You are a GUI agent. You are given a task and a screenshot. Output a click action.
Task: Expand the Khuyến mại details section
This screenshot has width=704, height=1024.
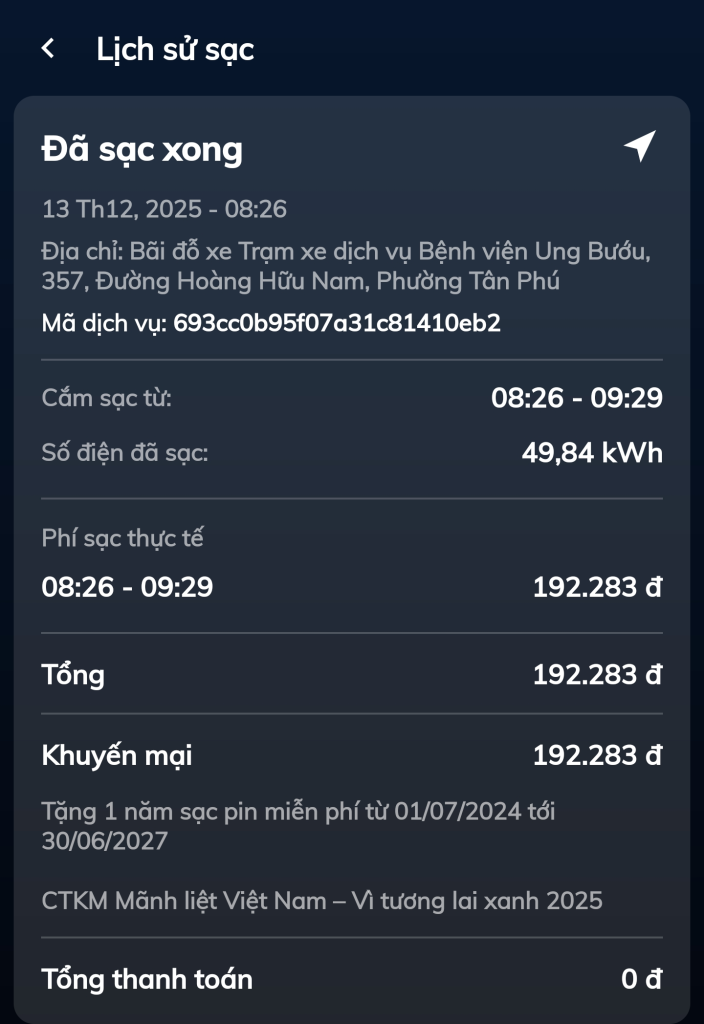coord(349,756)
